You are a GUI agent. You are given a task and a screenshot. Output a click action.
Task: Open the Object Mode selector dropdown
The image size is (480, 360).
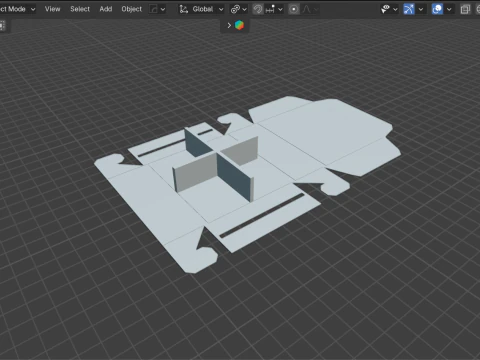[x=17, y=9]
